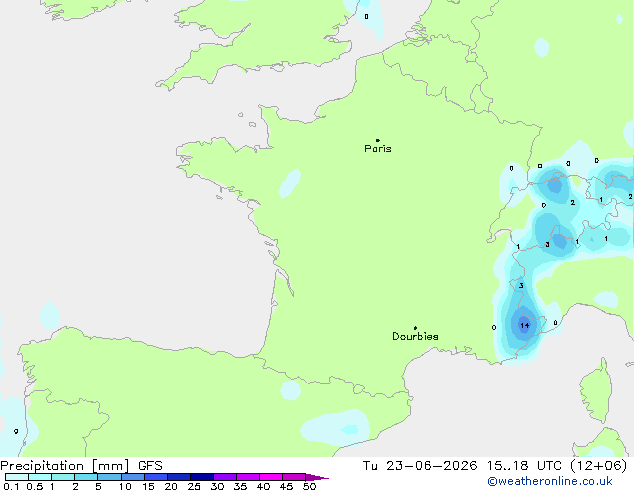Image resolution: width=634 pixels, height=490 pixels.
Task: Click the legend label 25
Action: tap(194, 486)
